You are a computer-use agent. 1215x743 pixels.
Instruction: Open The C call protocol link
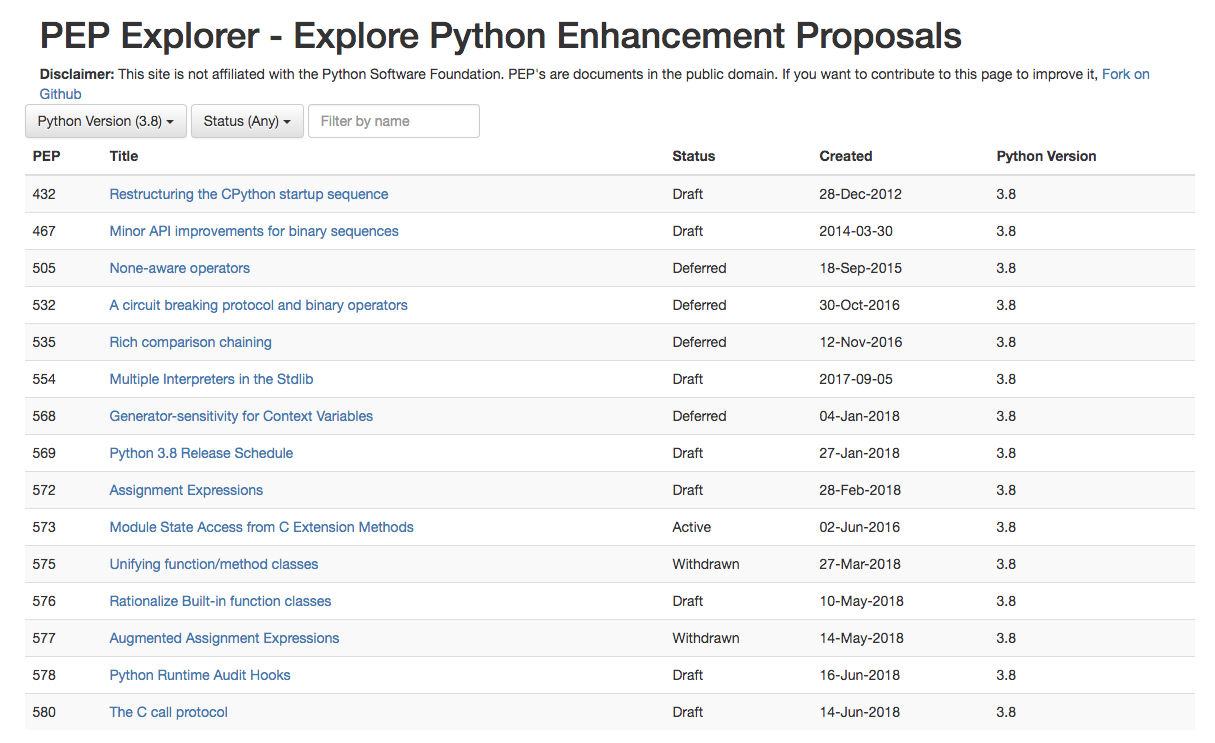(168, 712)
